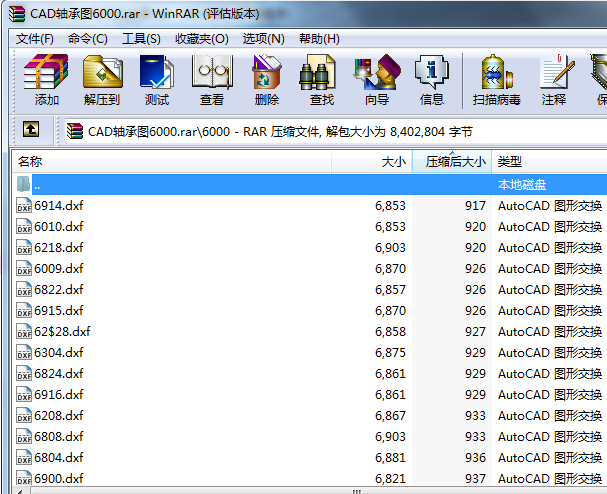The image size is (607, 494).
Task: Click the WinRAR title bar icon
Action: click(x=17, y=13)
